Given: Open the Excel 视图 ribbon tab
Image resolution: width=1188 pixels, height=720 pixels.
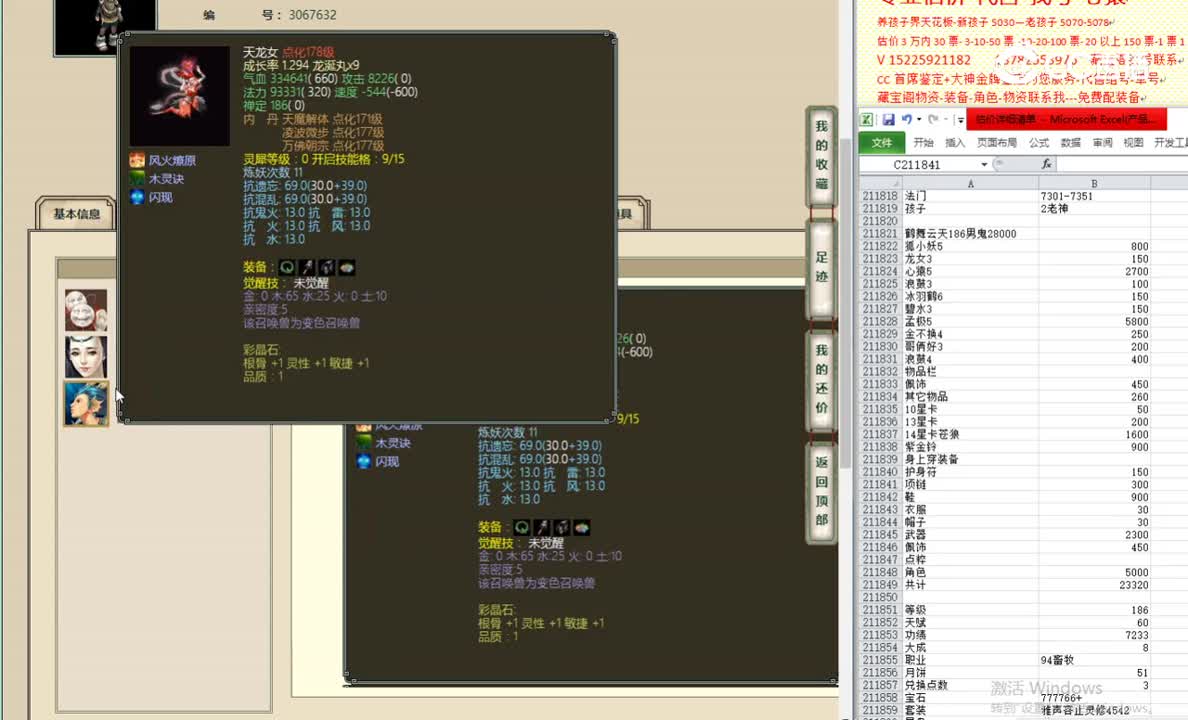Looking at the screenshot, I should coord(1133,142).
